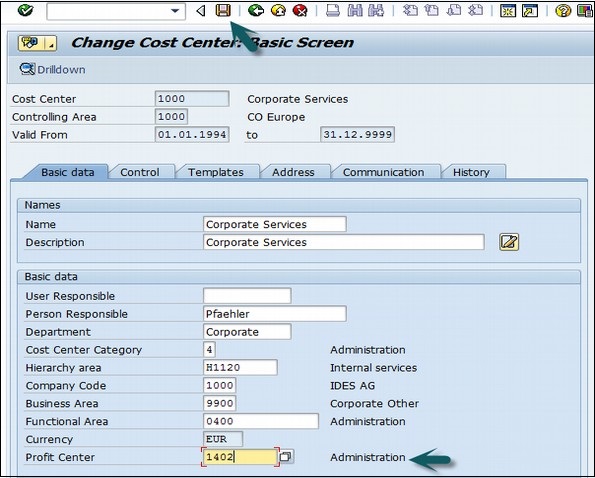
Task: Click the green Back arrow icon
Action: [x=256, y=11]
